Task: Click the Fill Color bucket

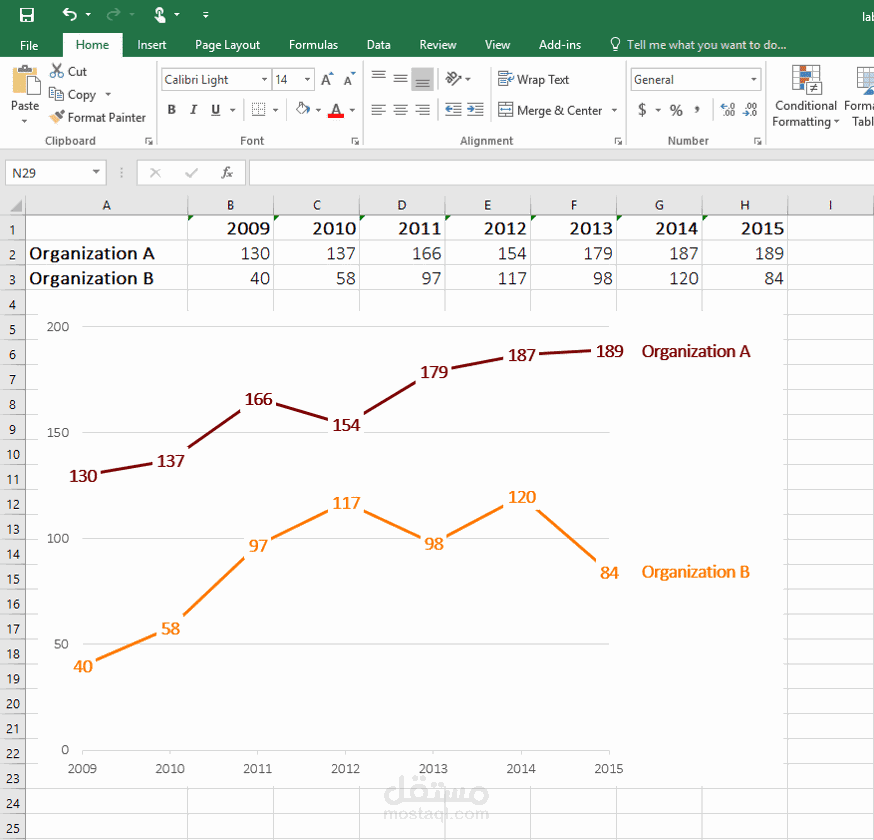Action: point(303,109)
